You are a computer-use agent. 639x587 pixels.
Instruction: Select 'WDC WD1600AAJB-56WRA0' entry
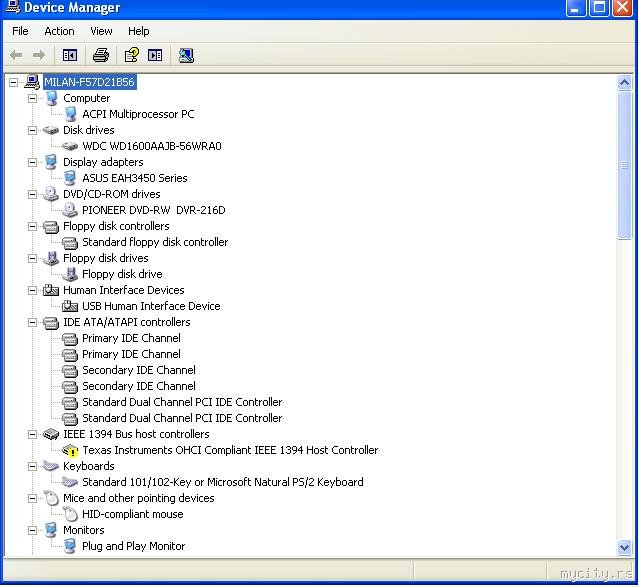point(152,146)
